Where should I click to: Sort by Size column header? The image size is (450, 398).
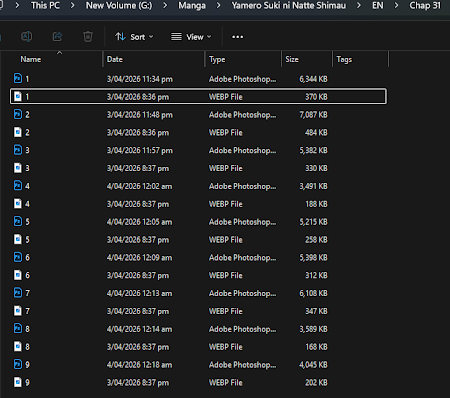point(292,59)
